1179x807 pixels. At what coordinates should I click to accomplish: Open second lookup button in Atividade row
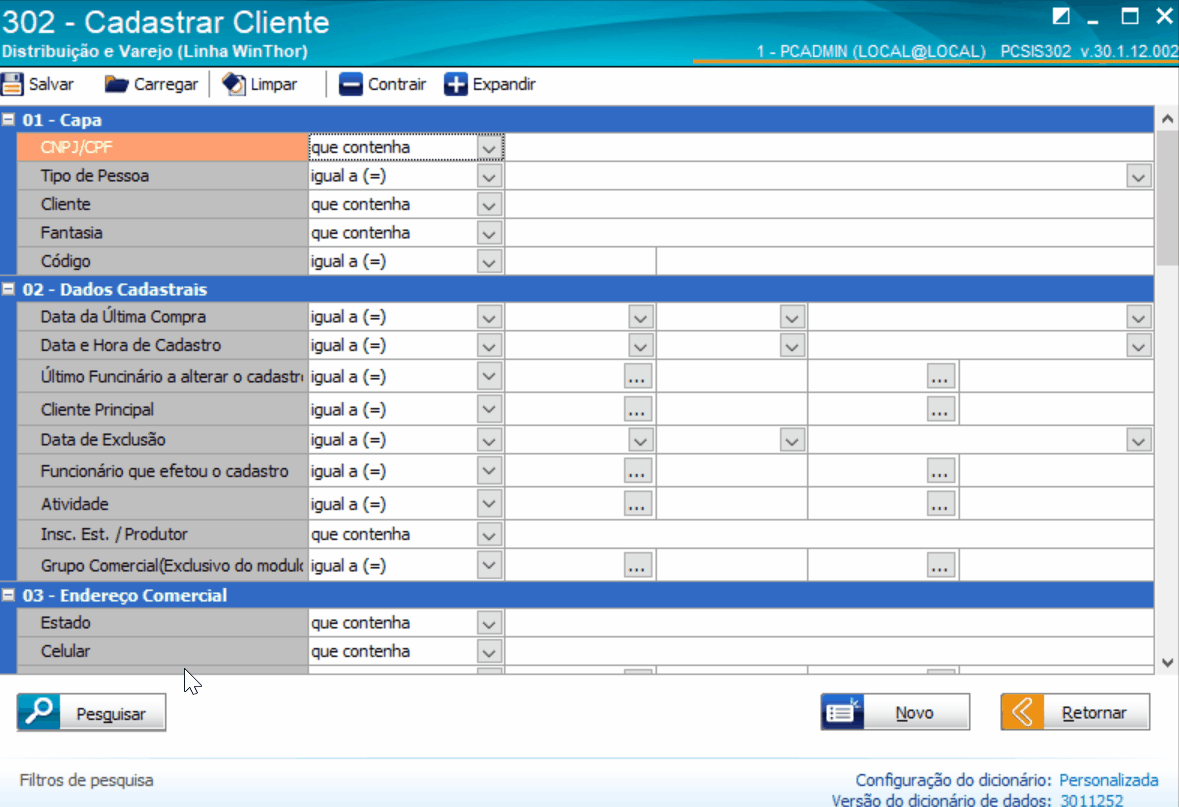pyautogui.click(x=940, y=505)
